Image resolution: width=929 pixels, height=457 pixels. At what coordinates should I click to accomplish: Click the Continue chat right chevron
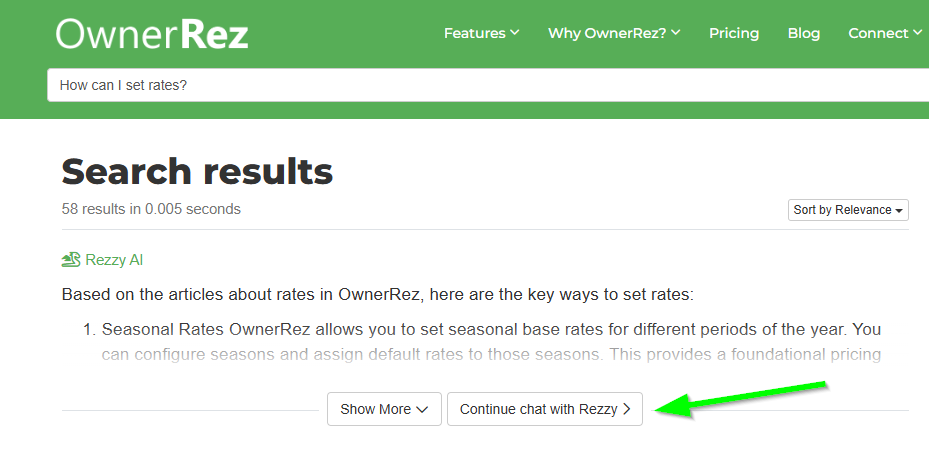626,409
